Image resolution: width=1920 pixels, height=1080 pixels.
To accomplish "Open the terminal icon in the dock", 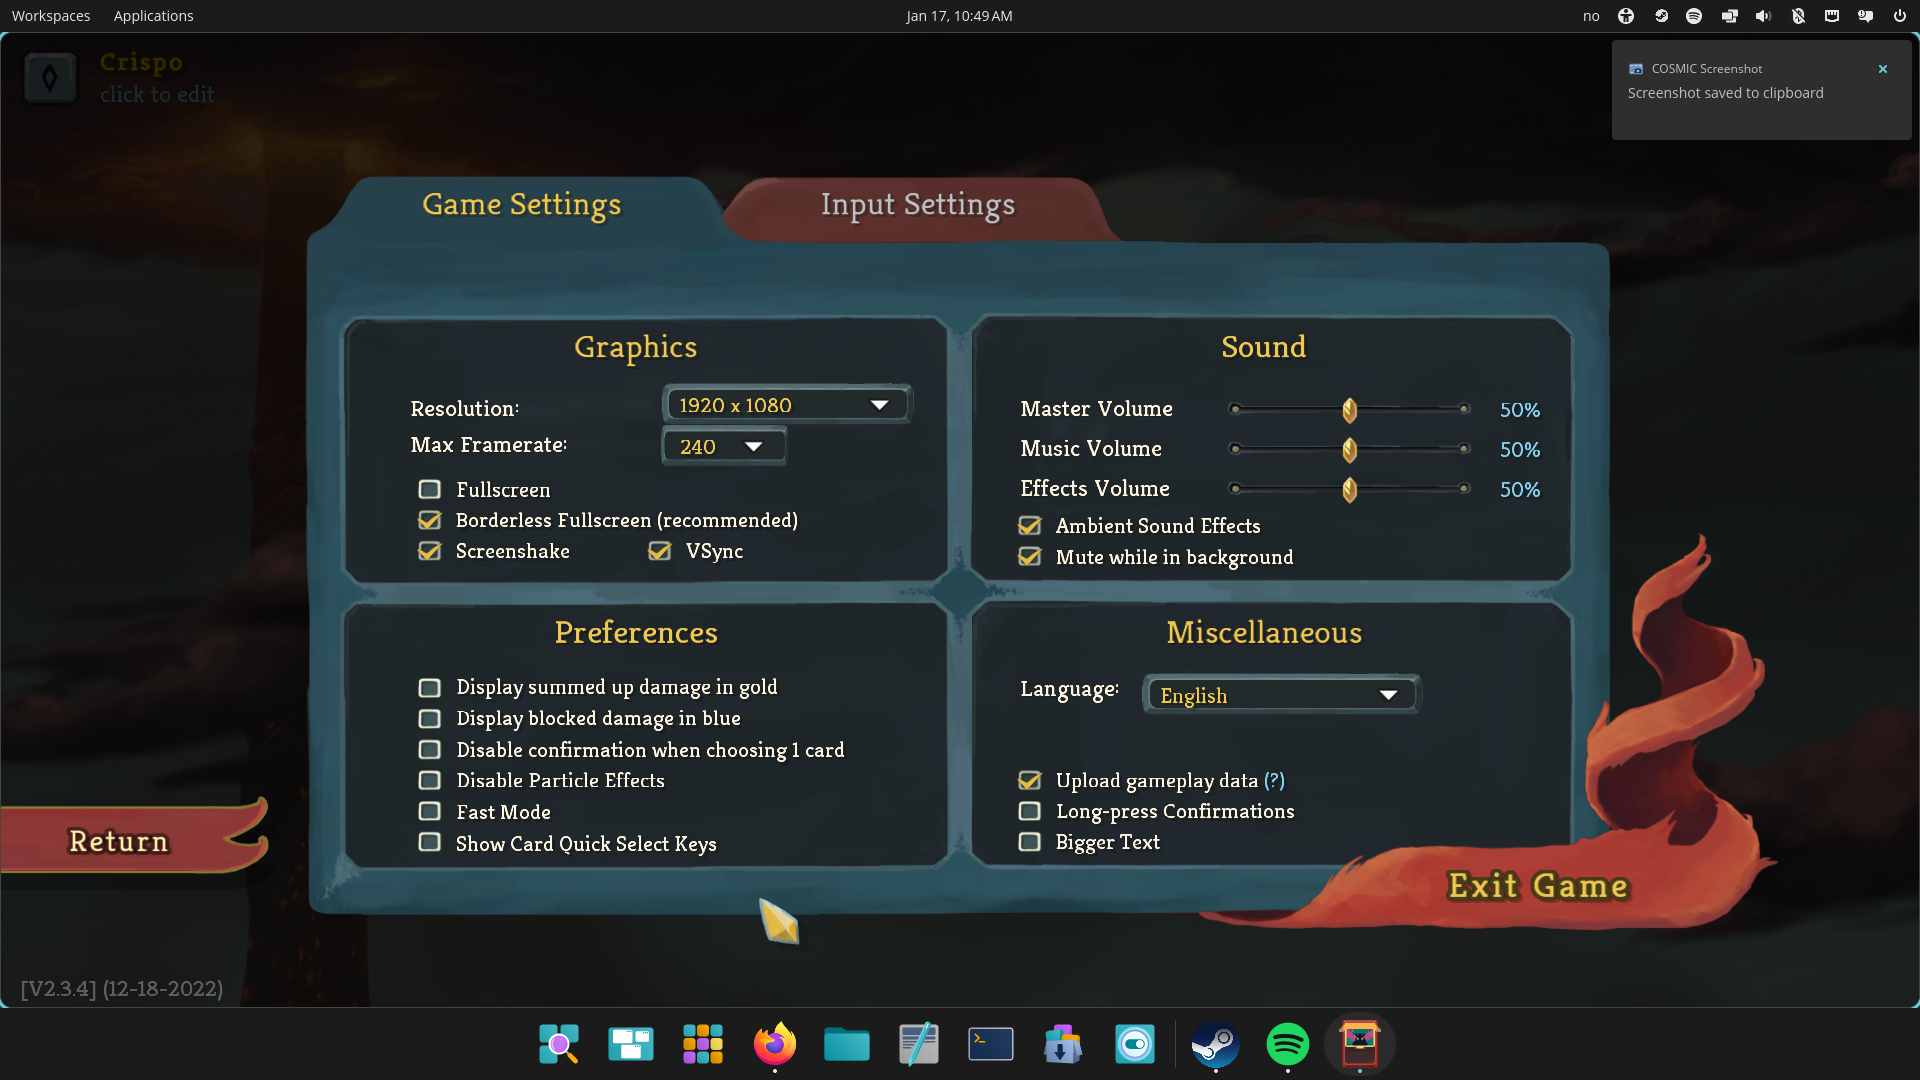I will (x=990, y=1044).
